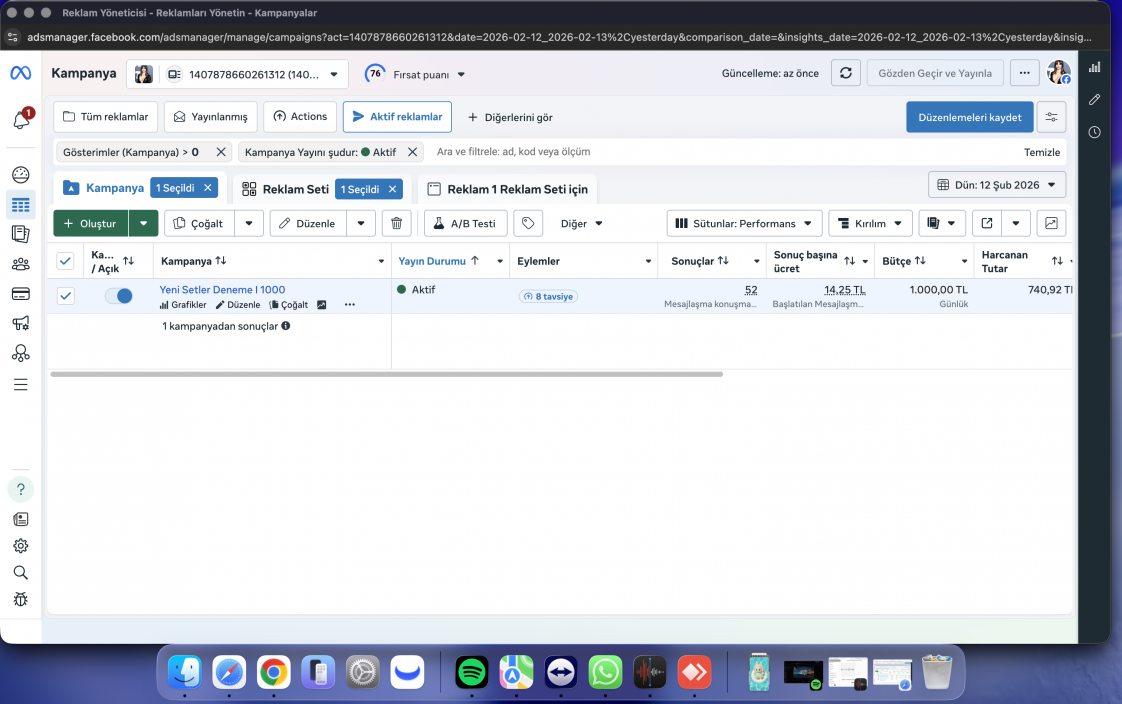Open the settings gear in left sidebar
This screenshot has height=704, width=1122.
tap(21, 546)
